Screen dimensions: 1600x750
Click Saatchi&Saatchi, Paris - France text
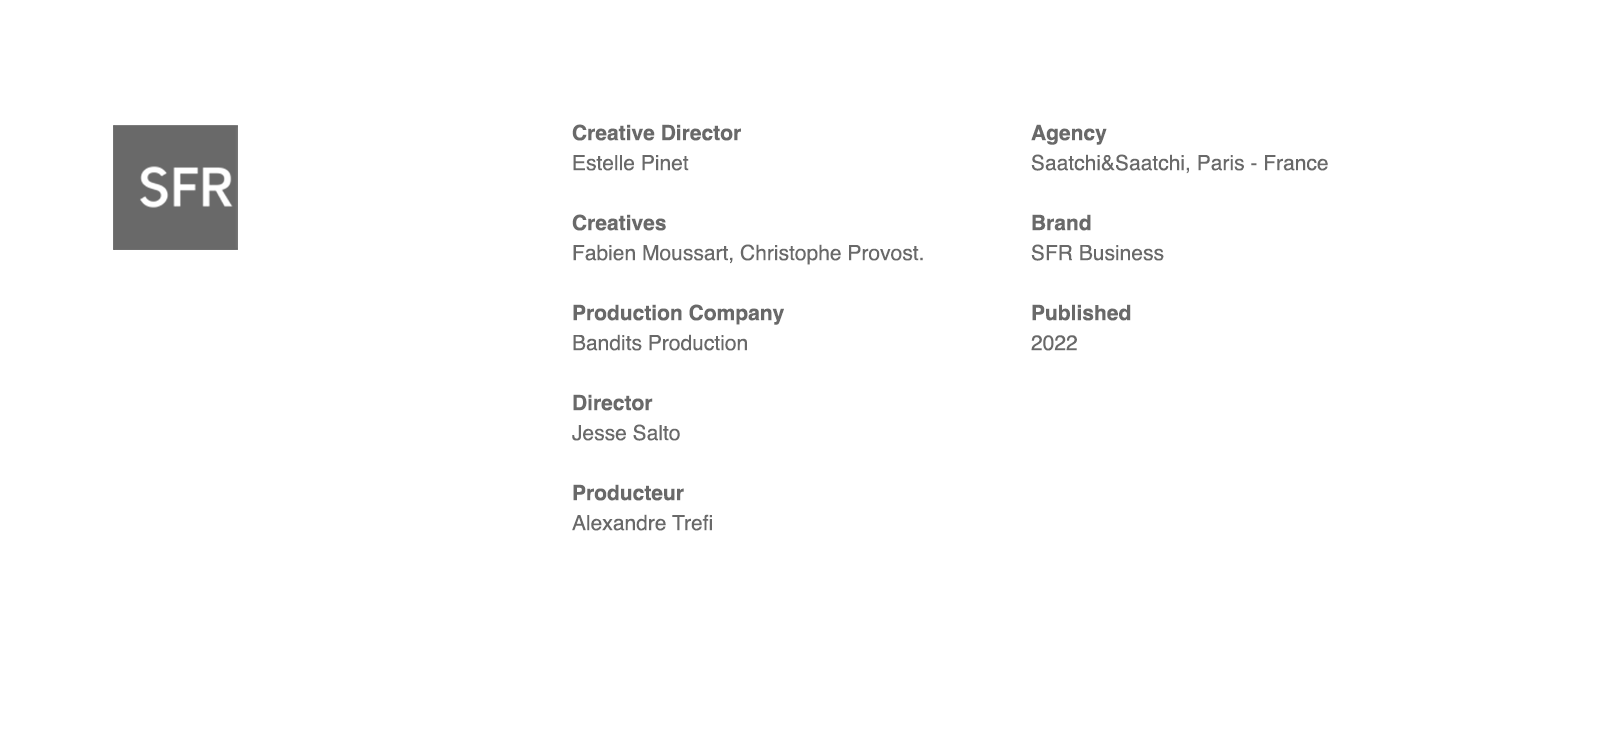[1179, 163]
